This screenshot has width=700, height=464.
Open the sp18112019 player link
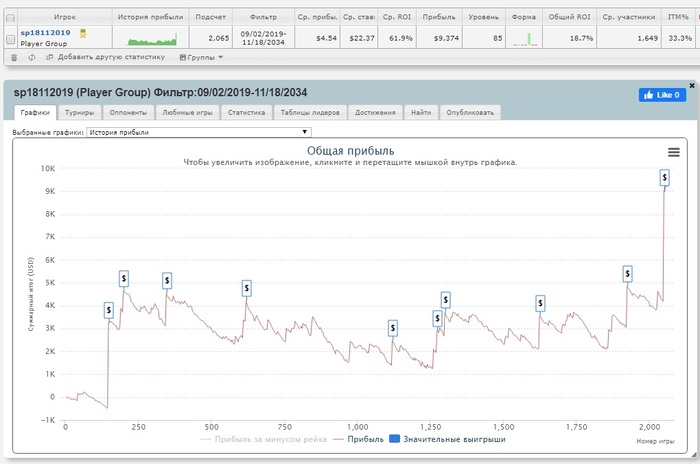click(x=45, y=33)
